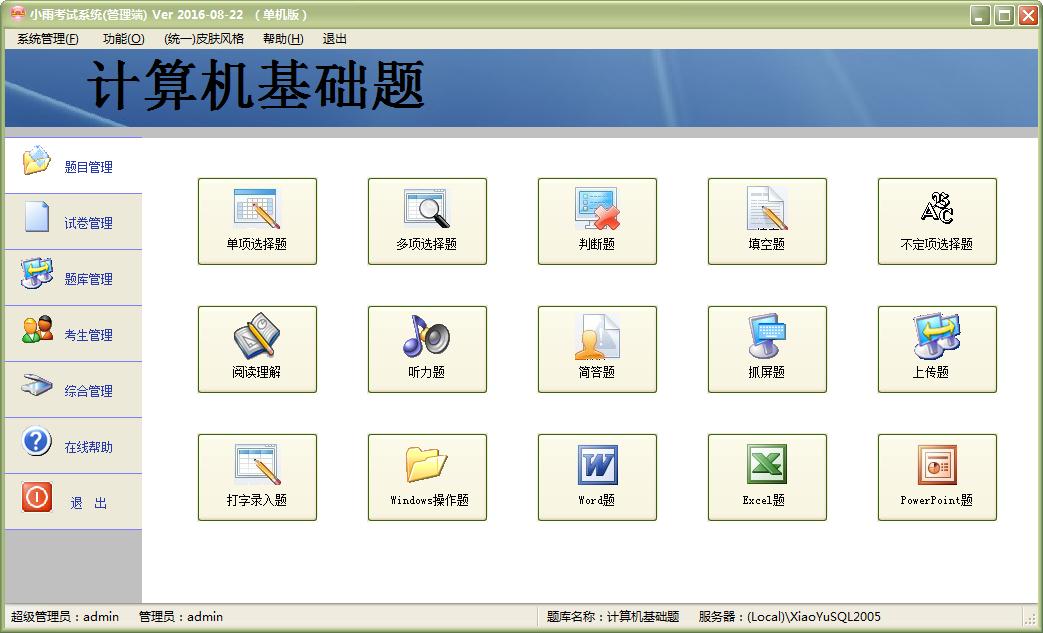
Task: Click the app icon in title bar
Action: click(17, 13)
